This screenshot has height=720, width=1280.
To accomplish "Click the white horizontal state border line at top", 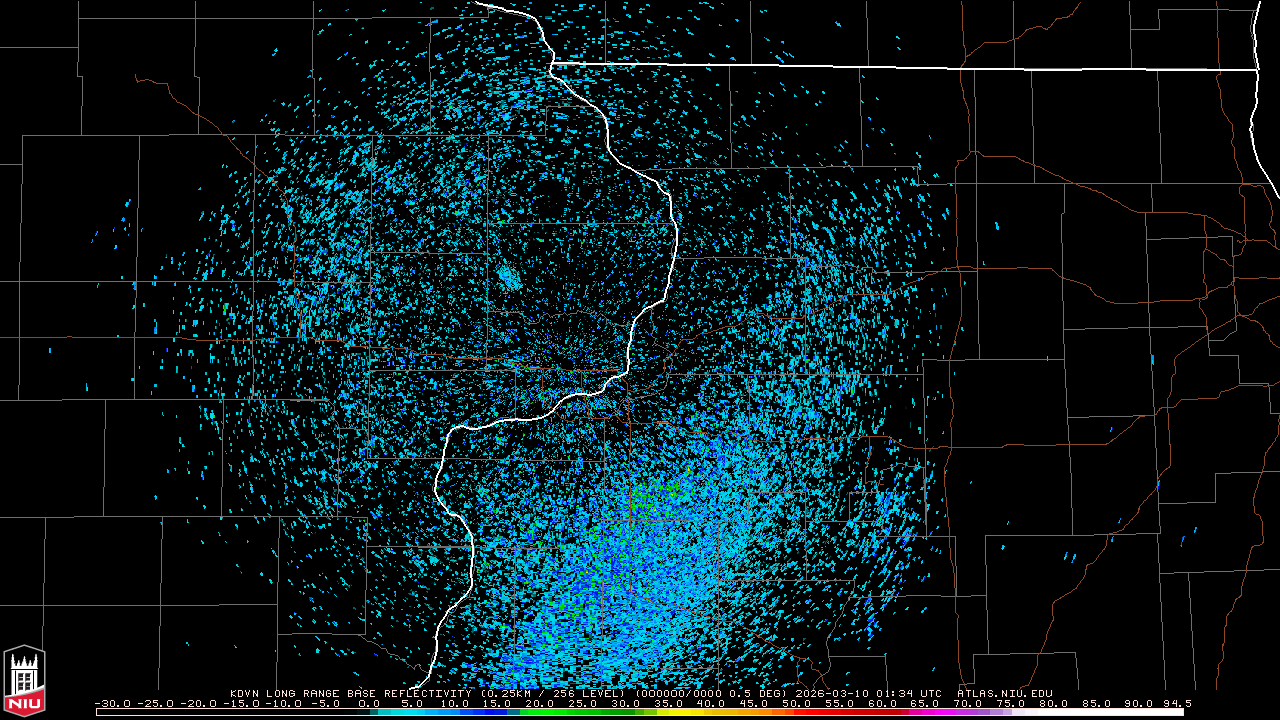I will click(900, 68).
